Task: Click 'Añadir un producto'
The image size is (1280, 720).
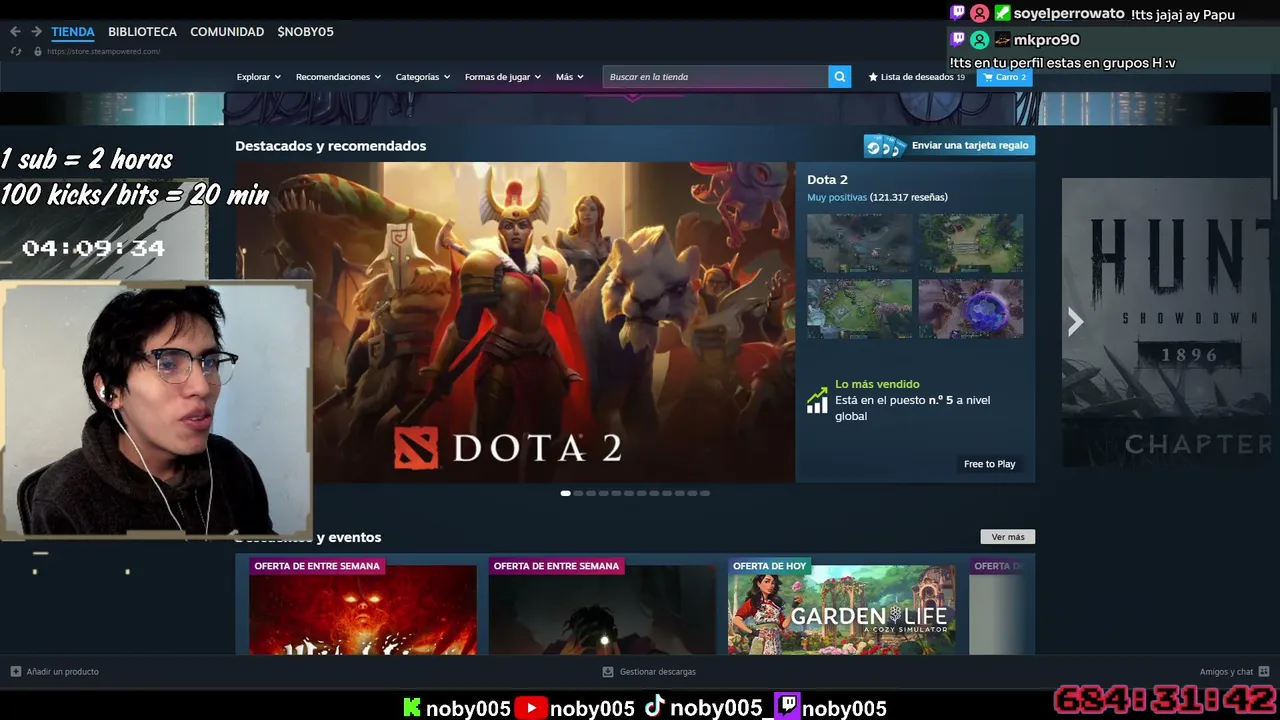Action: tap(63, 672)
